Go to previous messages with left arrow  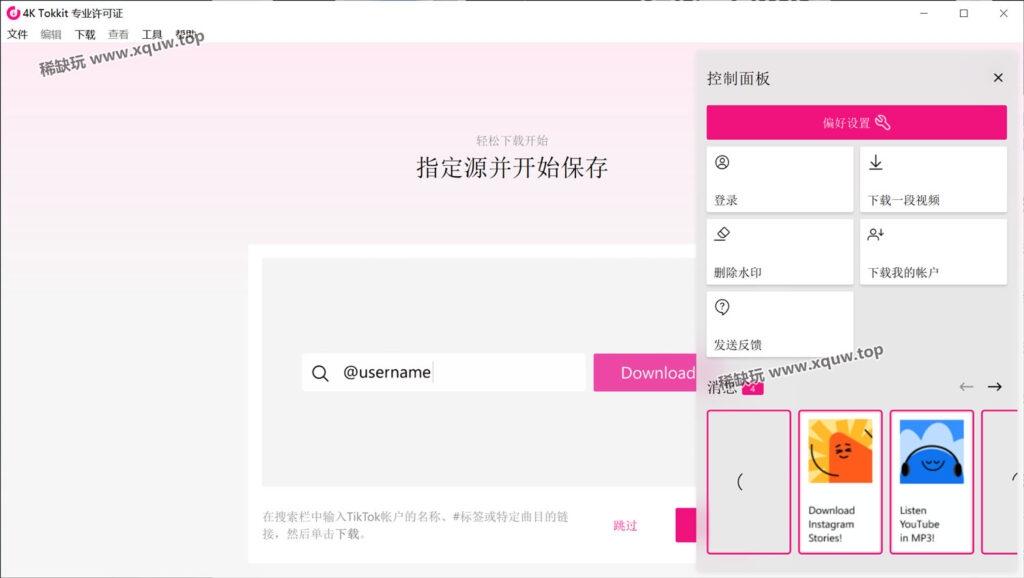(x=966, y=387)
